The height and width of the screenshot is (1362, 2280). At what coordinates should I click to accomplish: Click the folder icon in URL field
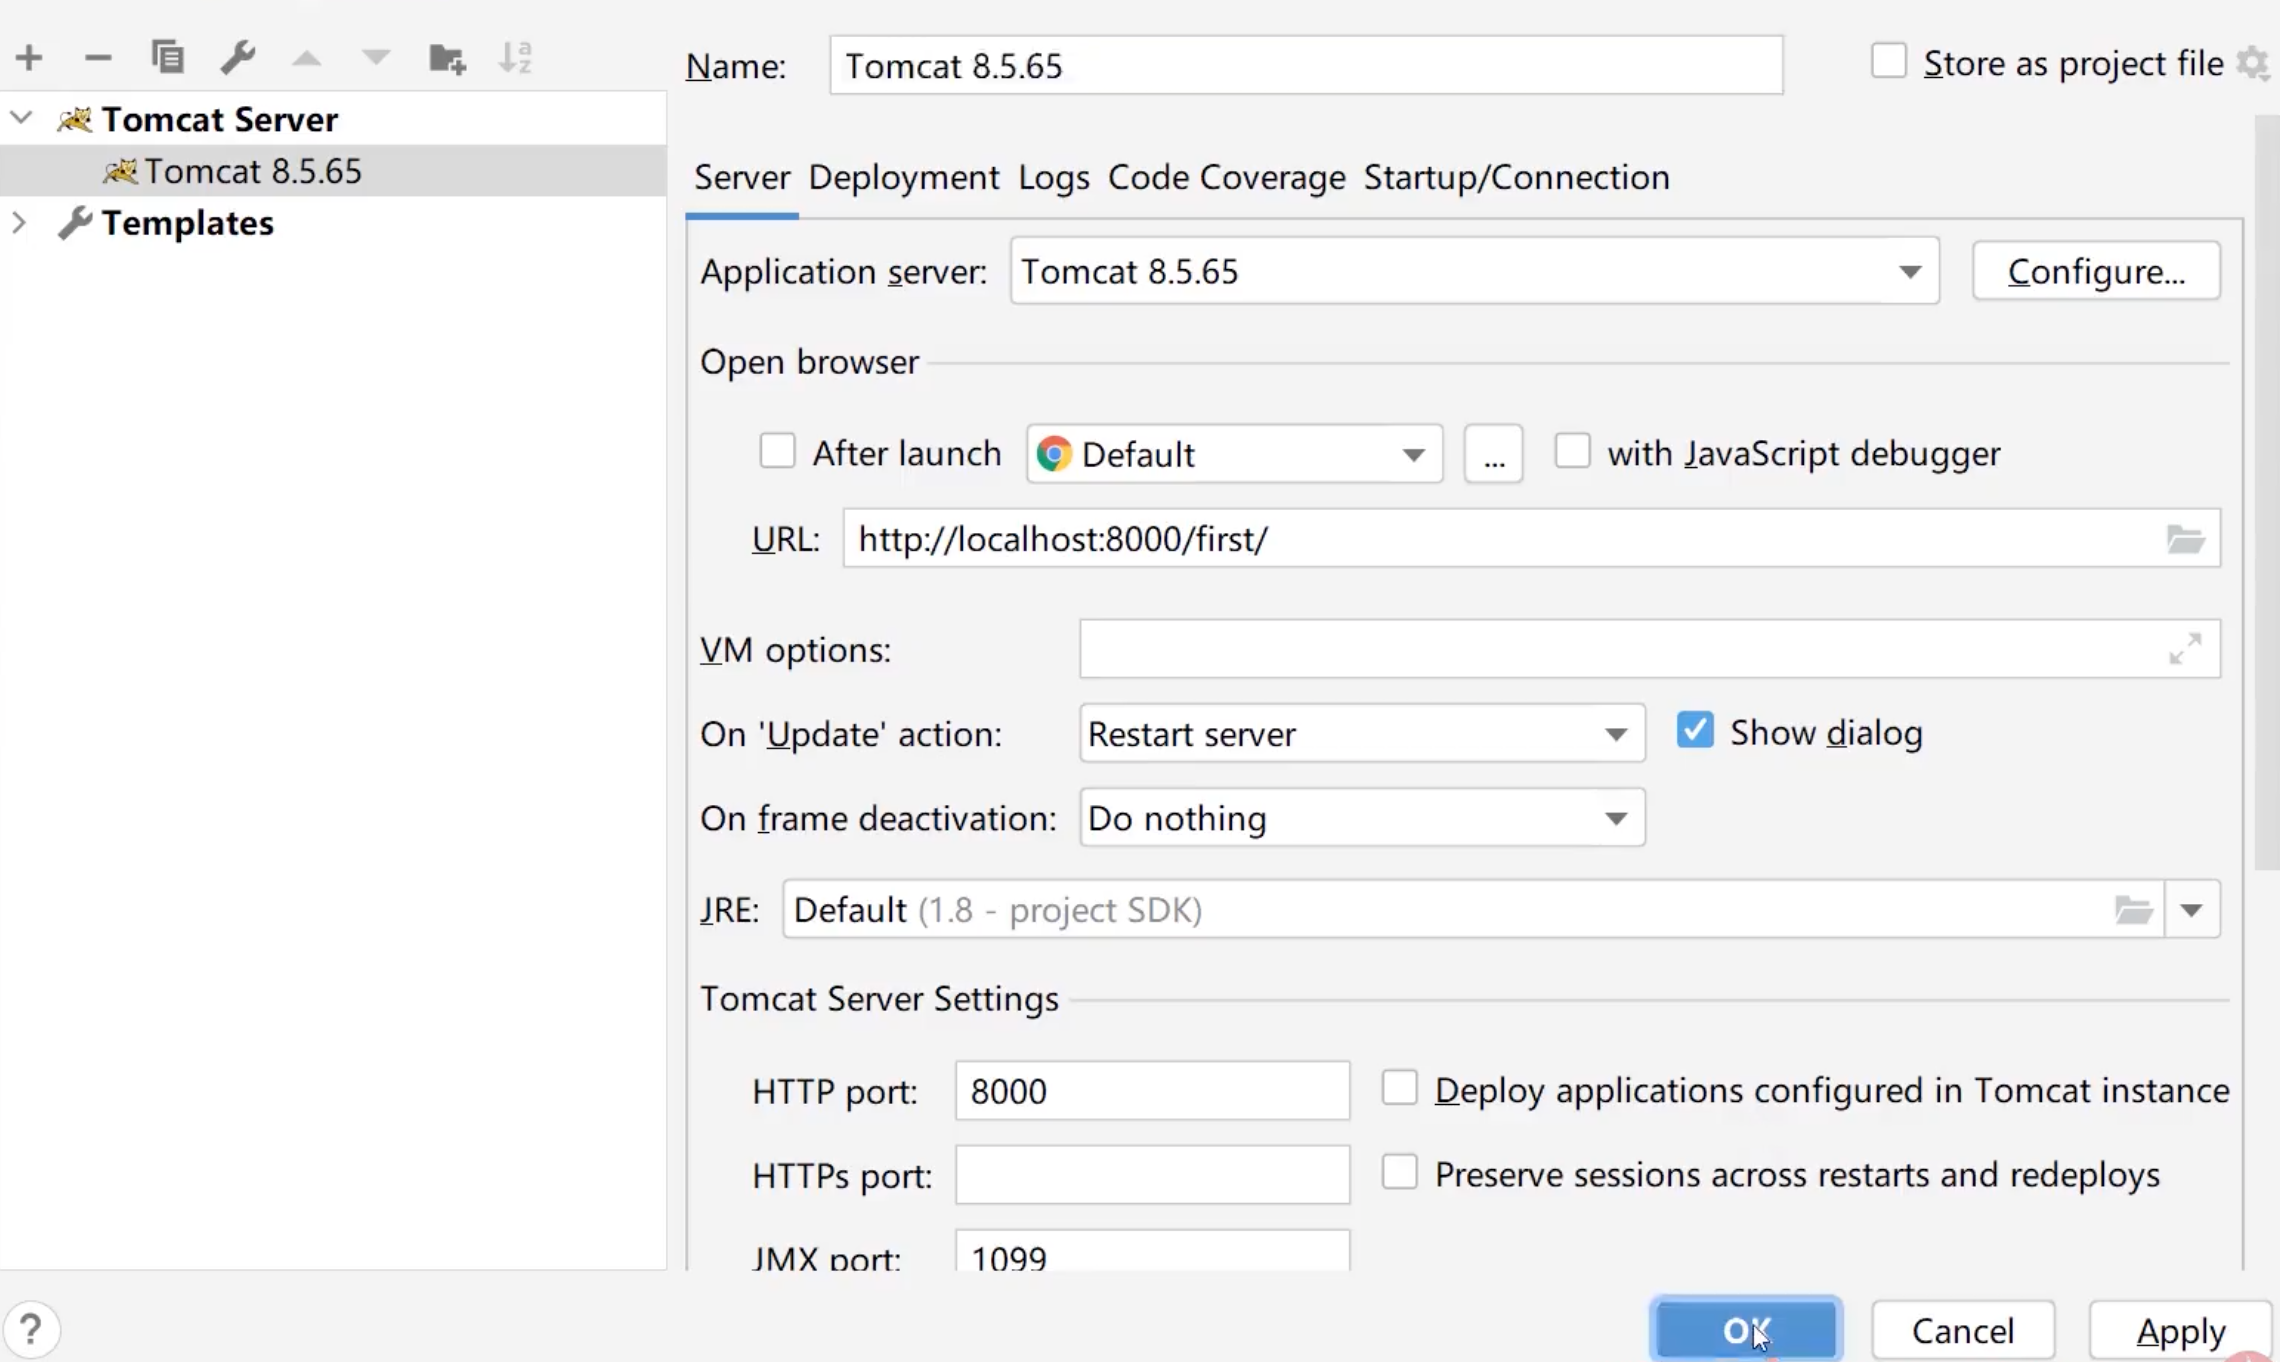click(x=2185, y=539)
